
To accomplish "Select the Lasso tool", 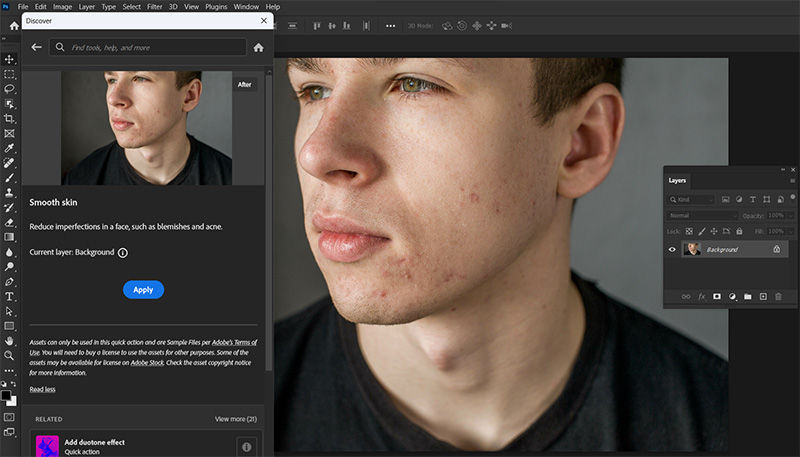I will click(x=10, y=89).
